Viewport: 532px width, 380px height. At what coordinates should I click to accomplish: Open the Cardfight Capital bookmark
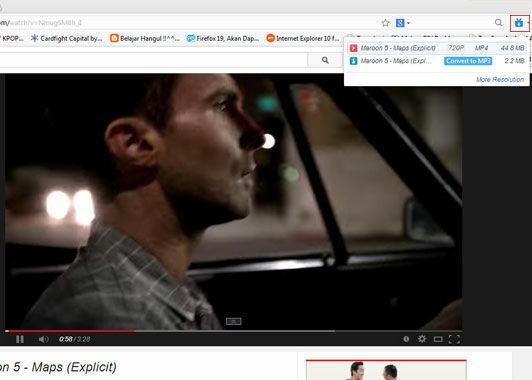point(66,38)
